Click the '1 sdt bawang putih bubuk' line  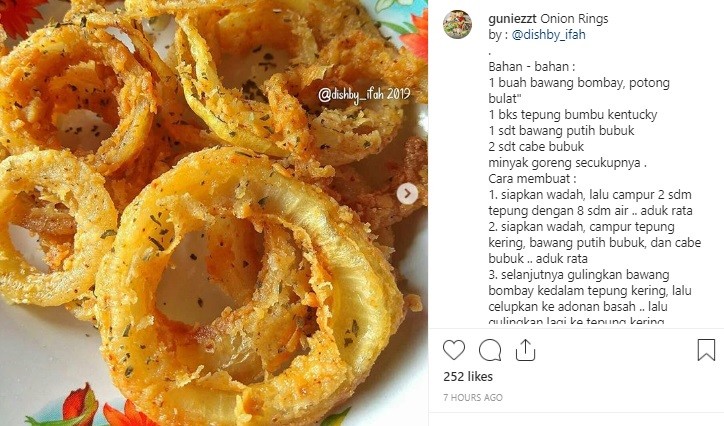click(x=561, y=131)
